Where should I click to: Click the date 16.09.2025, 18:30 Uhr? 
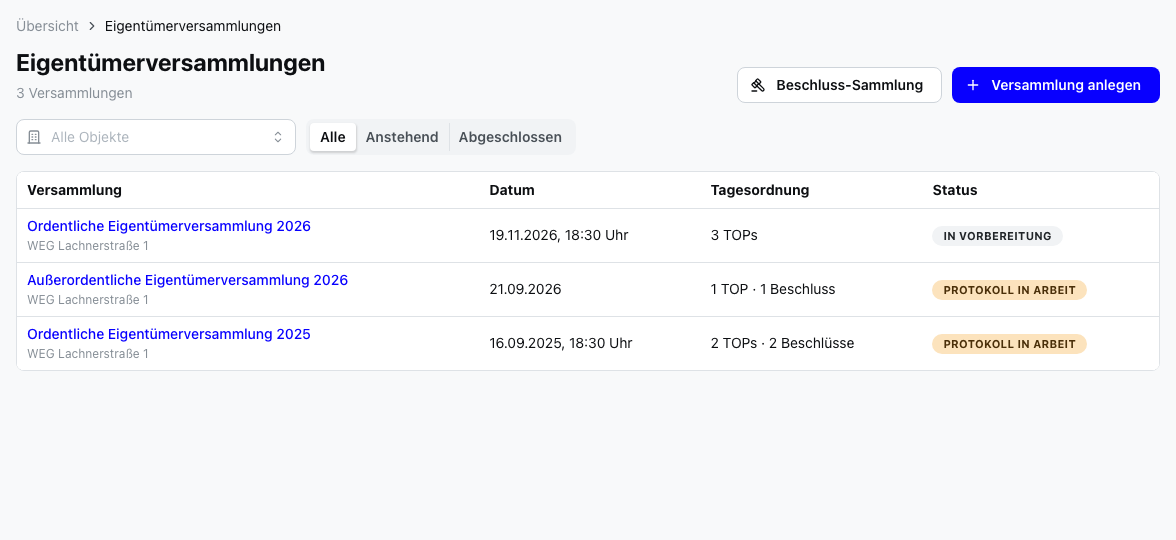[561, 344]
